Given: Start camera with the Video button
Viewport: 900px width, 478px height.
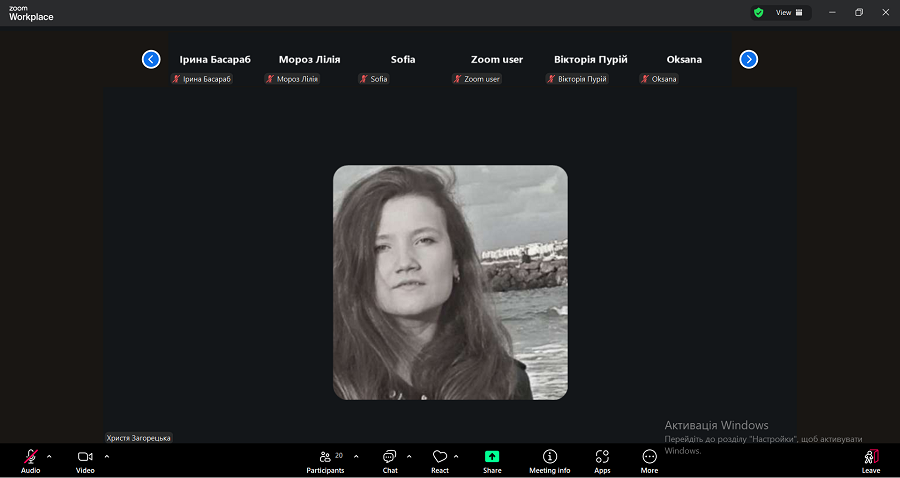Looking at the screenshot, I should [85, 461].
